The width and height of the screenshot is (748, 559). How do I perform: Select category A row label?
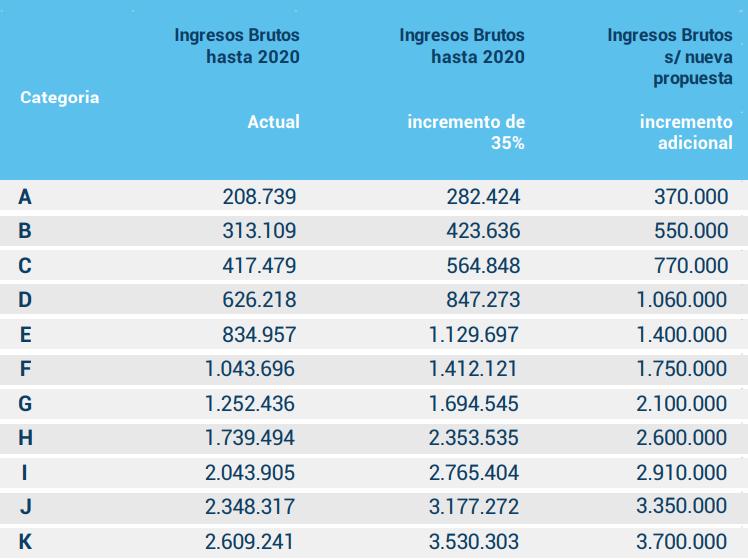[x=25, y=197]
